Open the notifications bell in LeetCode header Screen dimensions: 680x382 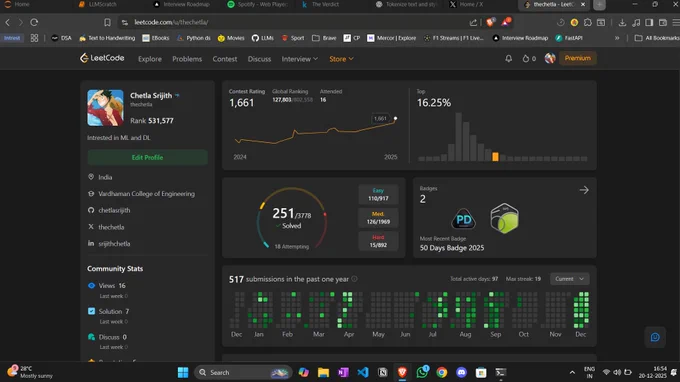pos(508,58)
